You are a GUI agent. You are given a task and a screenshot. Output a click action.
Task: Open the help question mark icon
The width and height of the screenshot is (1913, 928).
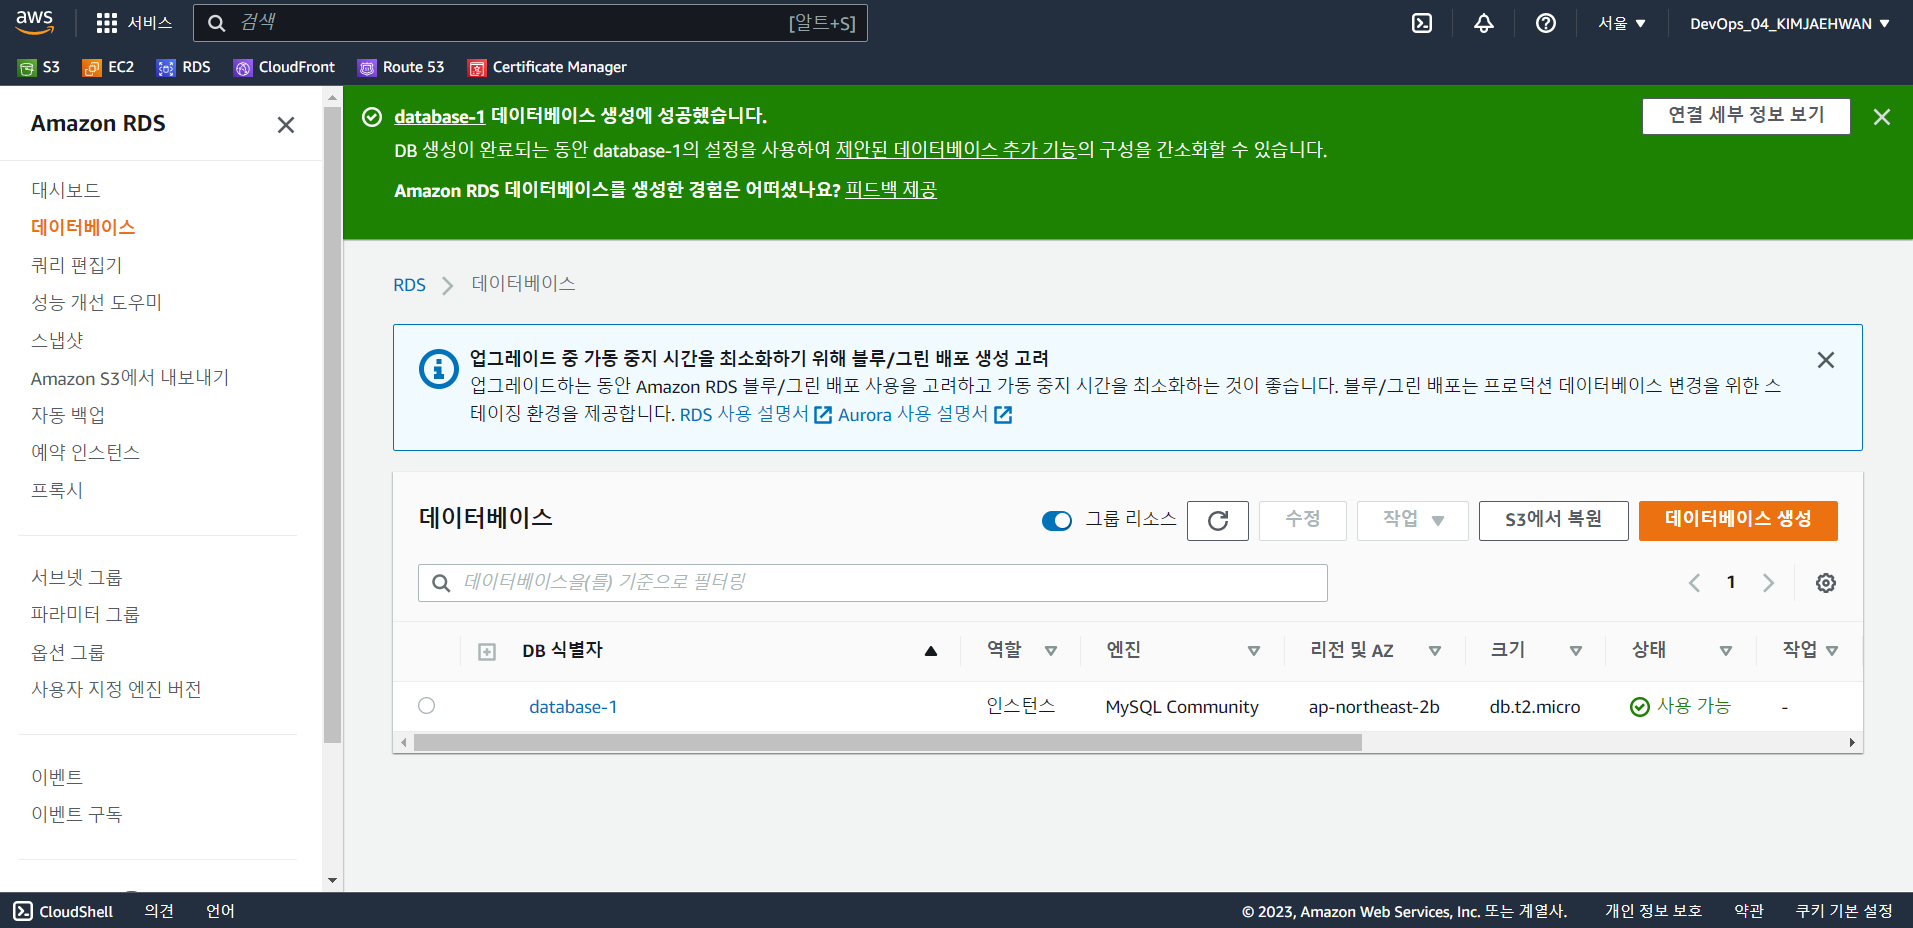[1546, 23]
